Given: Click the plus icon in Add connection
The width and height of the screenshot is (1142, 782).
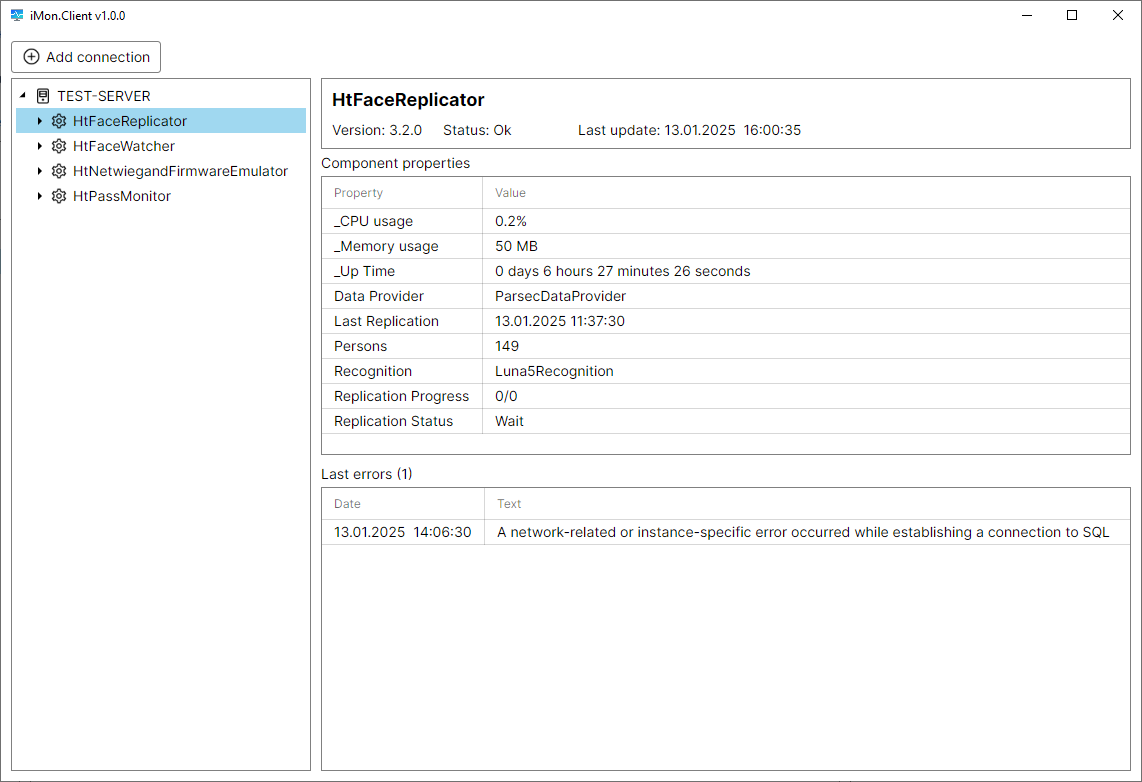Looking at the screenshot, I should click(31, 57).
